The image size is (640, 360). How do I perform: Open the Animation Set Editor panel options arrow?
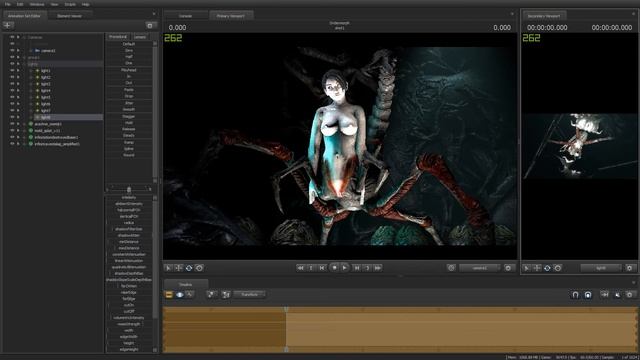point(154,14)
